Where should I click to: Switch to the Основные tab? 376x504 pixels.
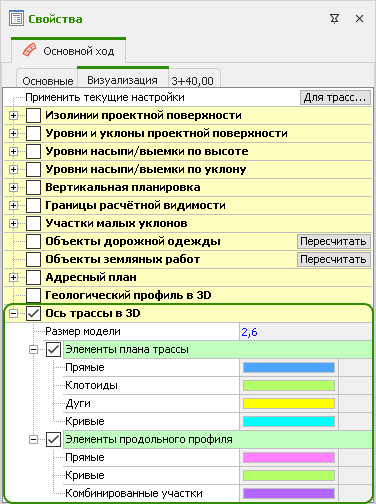pos(48,81)
